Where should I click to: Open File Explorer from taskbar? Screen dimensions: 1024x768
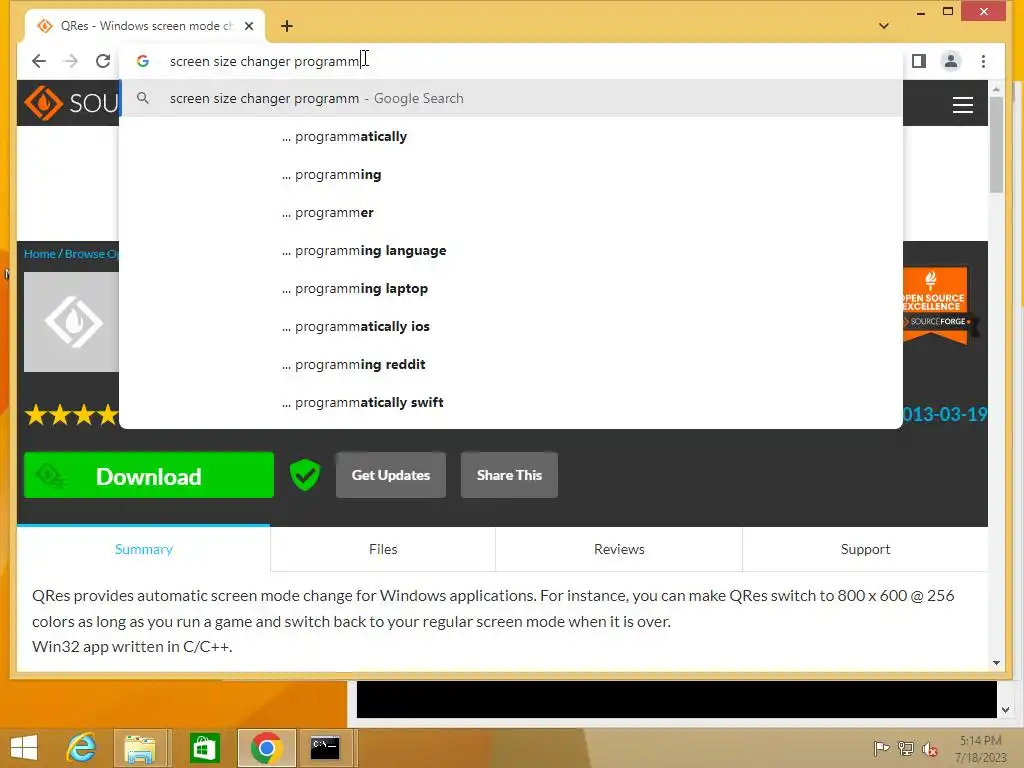(140, 748)
